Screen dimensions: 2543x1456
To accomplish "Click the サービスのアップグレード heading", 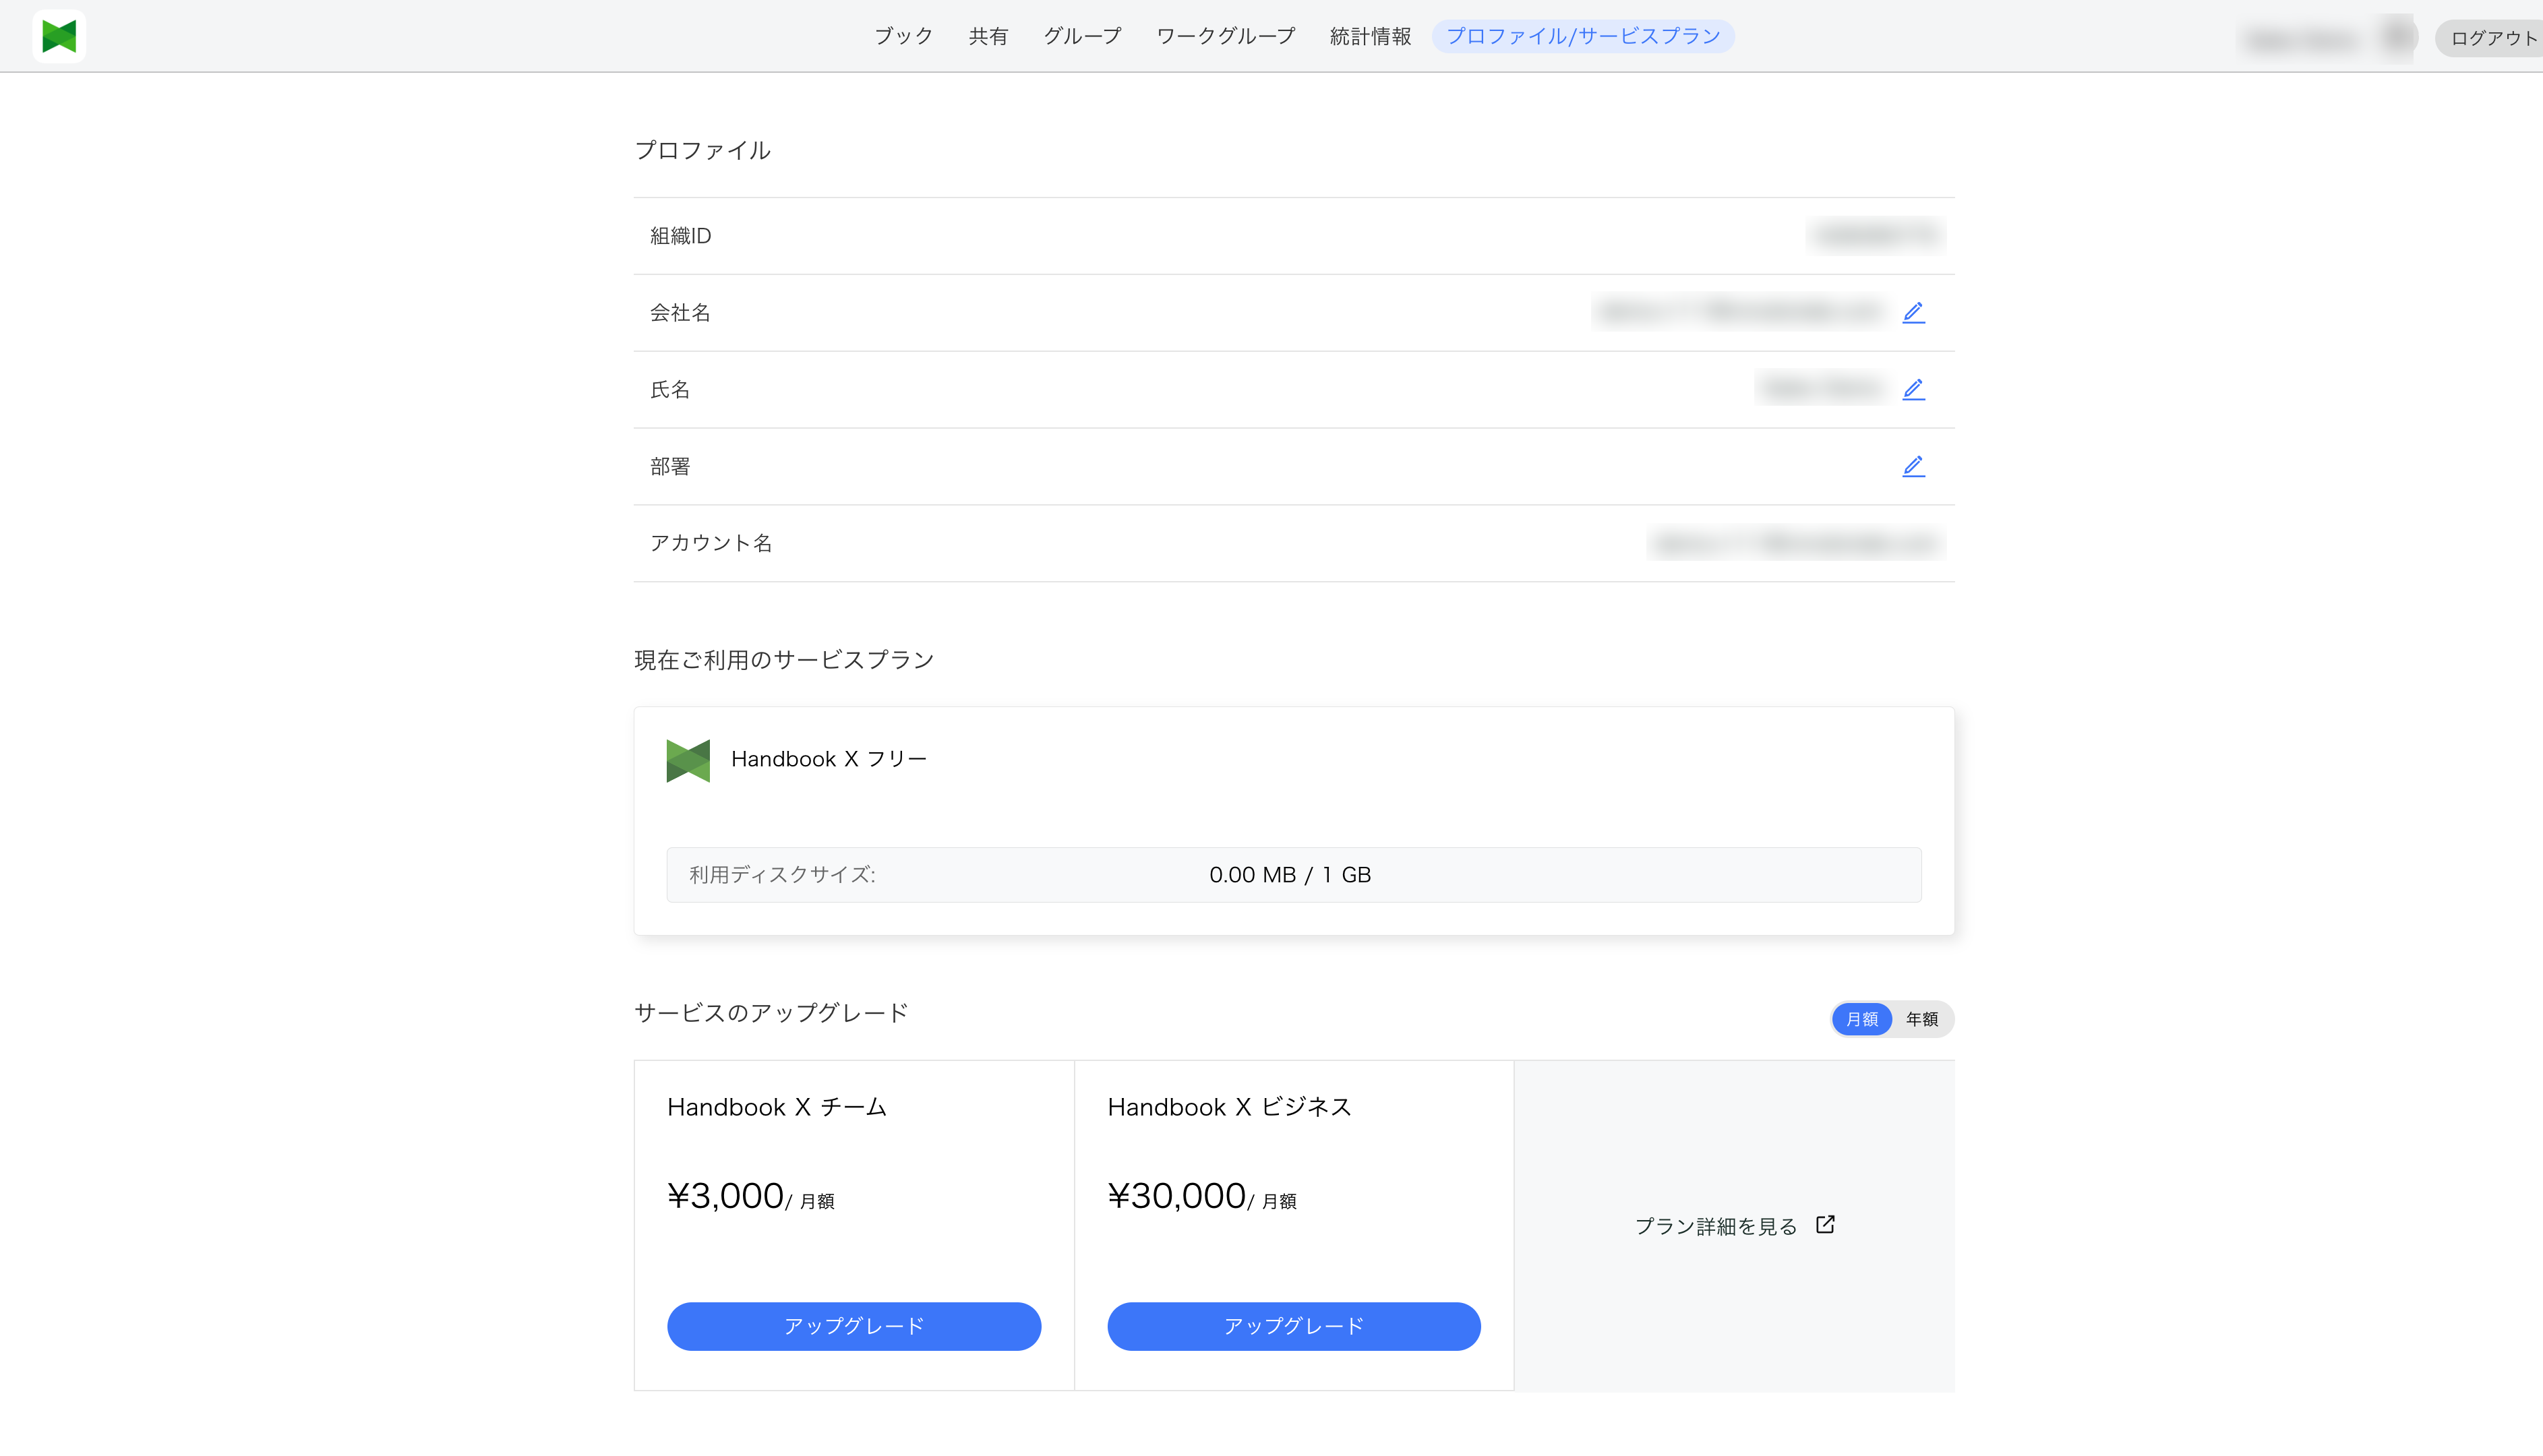I will (771, 1013).
